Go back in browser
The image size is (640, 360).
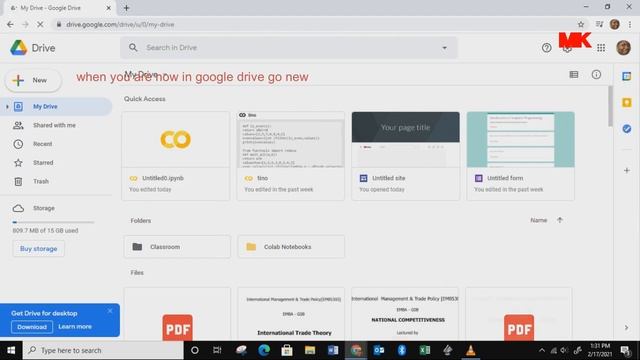[x=10, y=24]
